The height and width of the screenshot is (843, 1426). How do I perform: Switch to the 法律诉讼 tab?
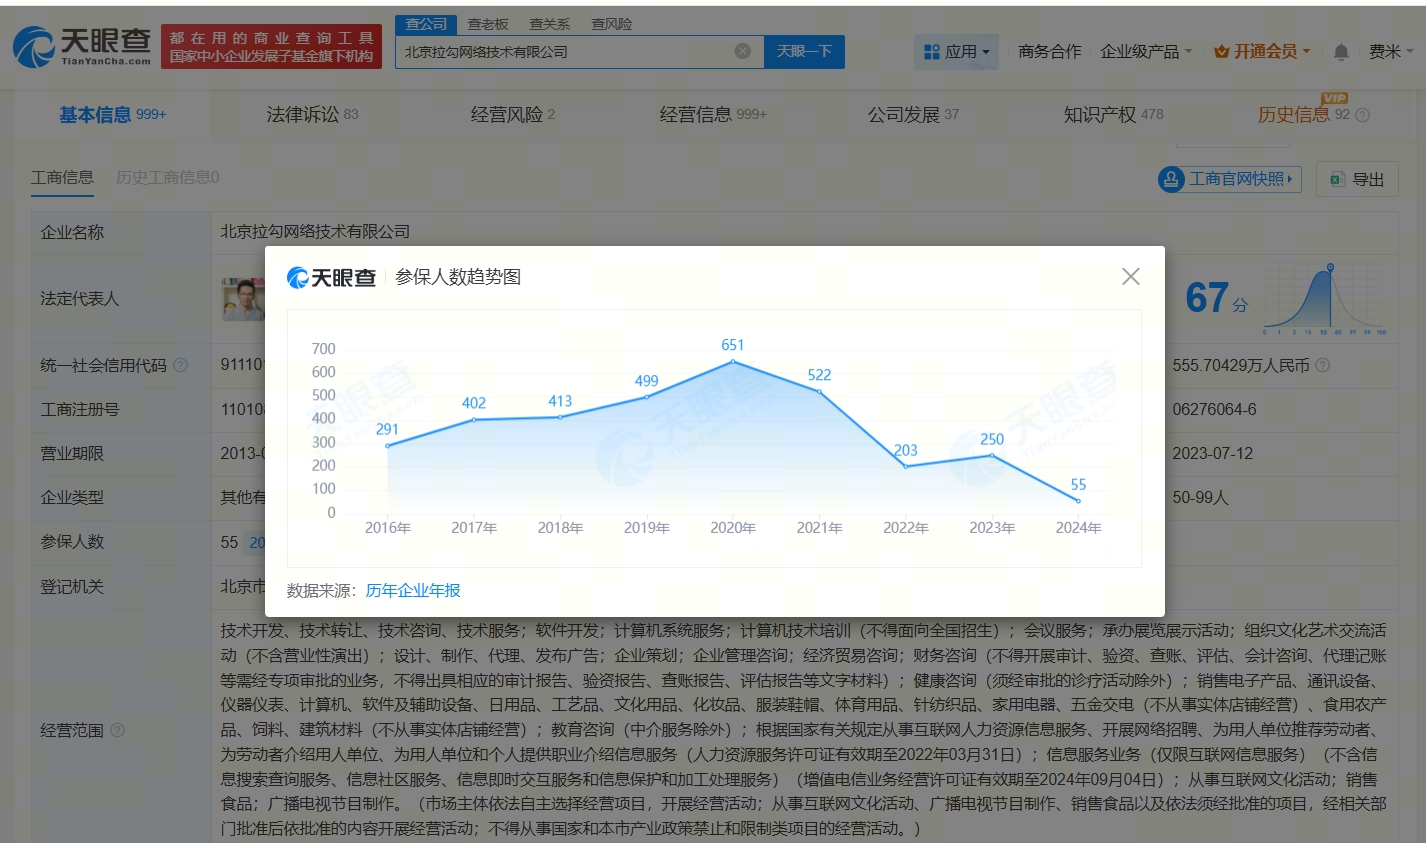click(x=312, y=115)
